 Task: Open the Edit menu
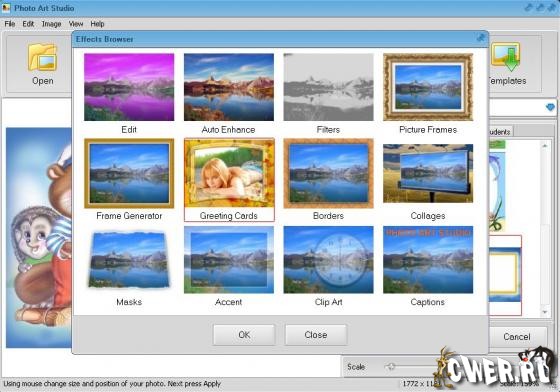point(28,24)
